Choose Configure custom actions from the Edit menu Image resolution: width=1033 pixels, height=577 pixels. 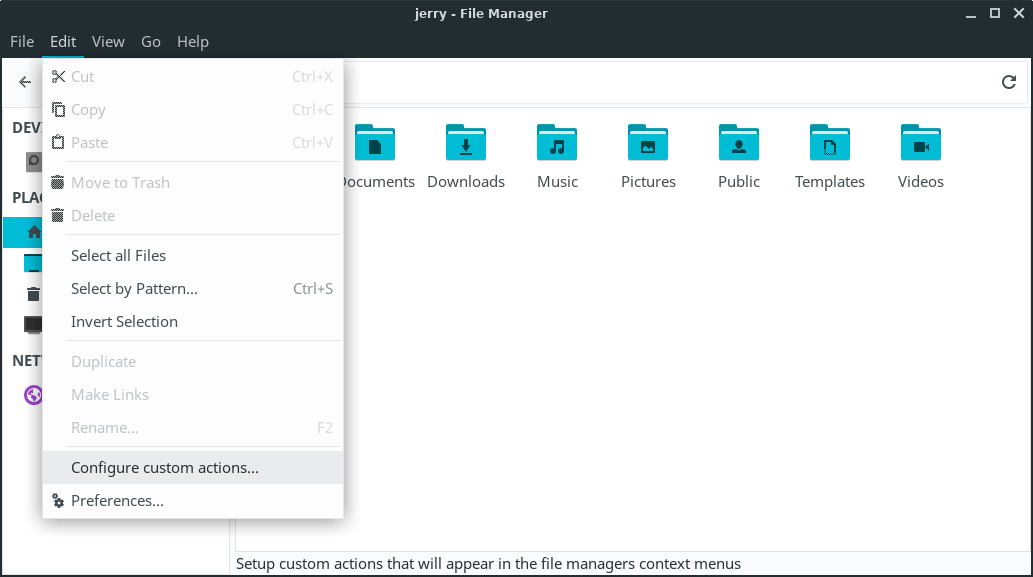click(x=165, y=467)
